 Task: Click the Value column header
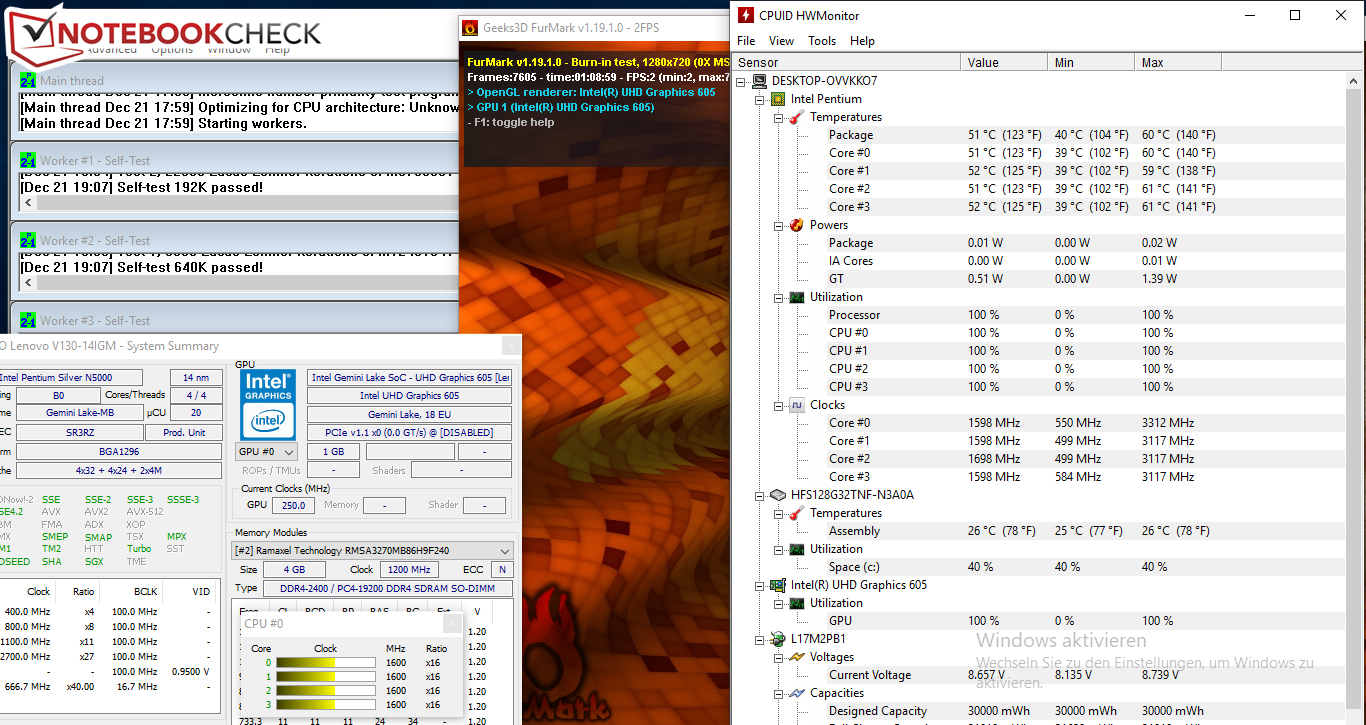point(1004,62)
